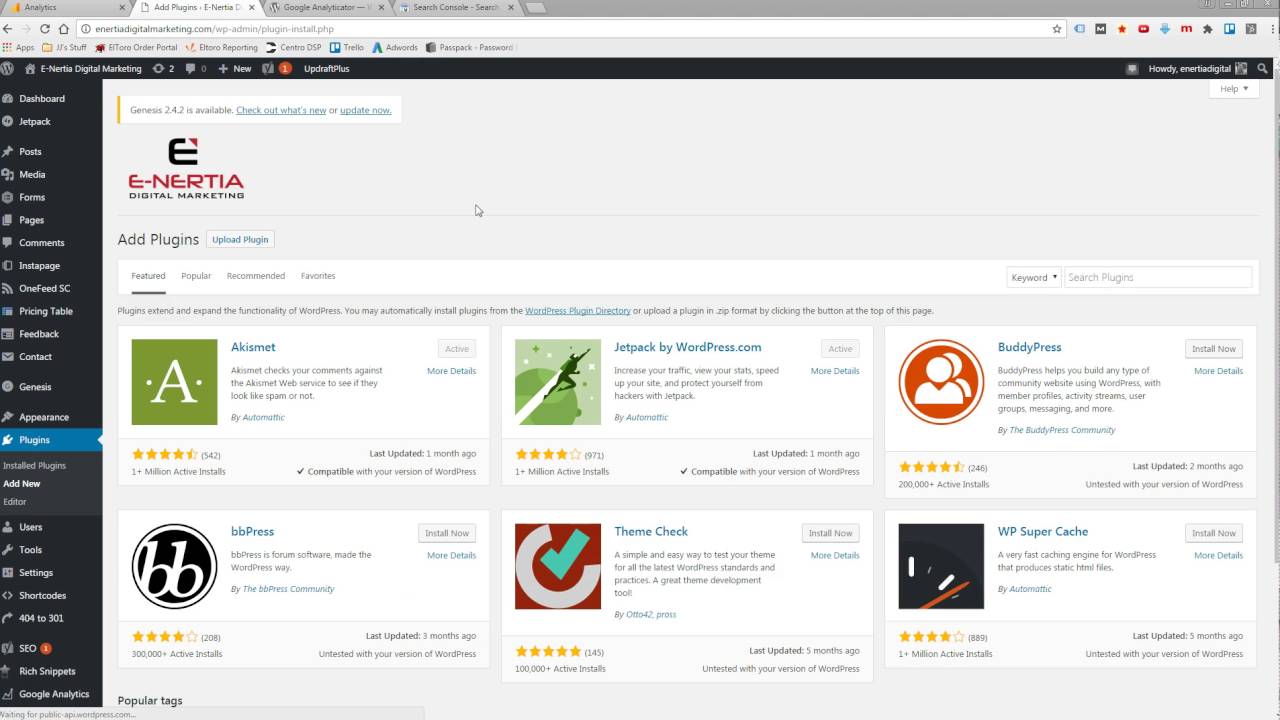Click the Comments sidebar icon
Viewport: 1280px width, 720px height.
point(8,243)
